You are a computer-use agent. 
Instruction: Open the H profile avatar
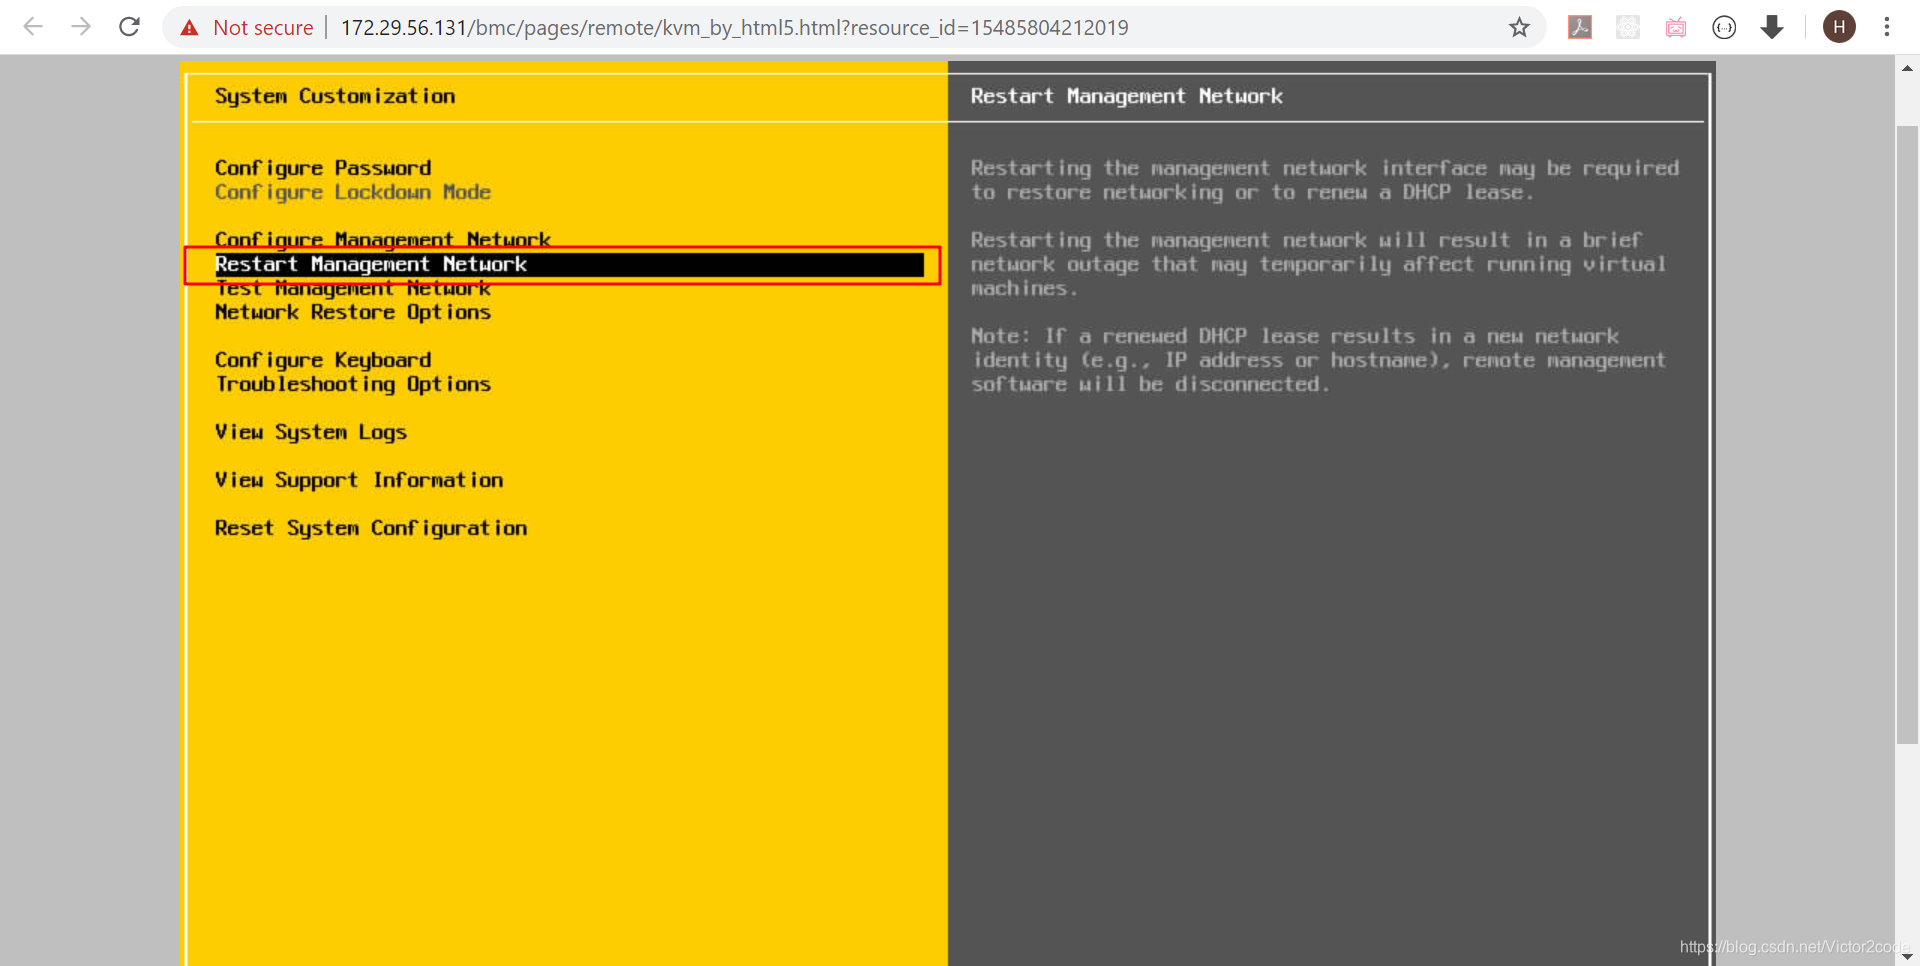(1839, 27)
